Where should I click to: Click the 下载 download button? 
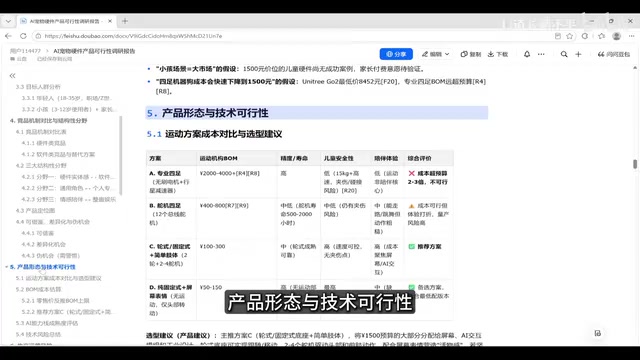(498, 54)
